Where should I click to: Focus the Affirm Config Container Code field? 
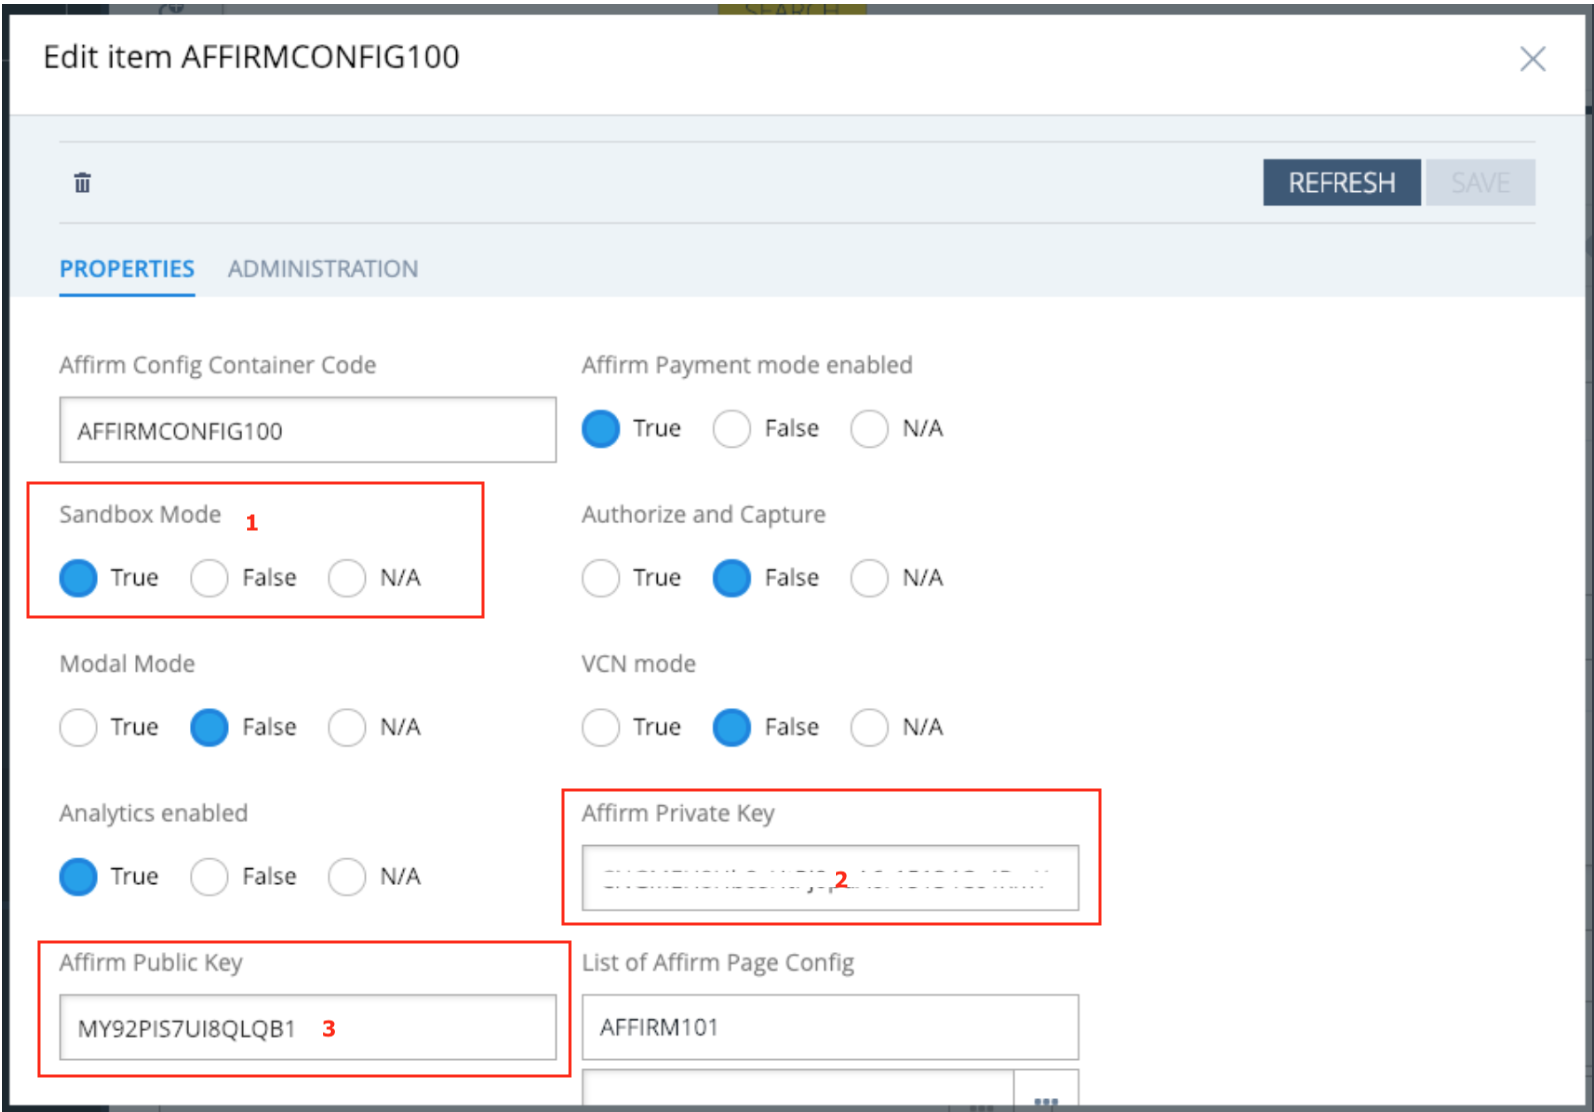(308, 430)
